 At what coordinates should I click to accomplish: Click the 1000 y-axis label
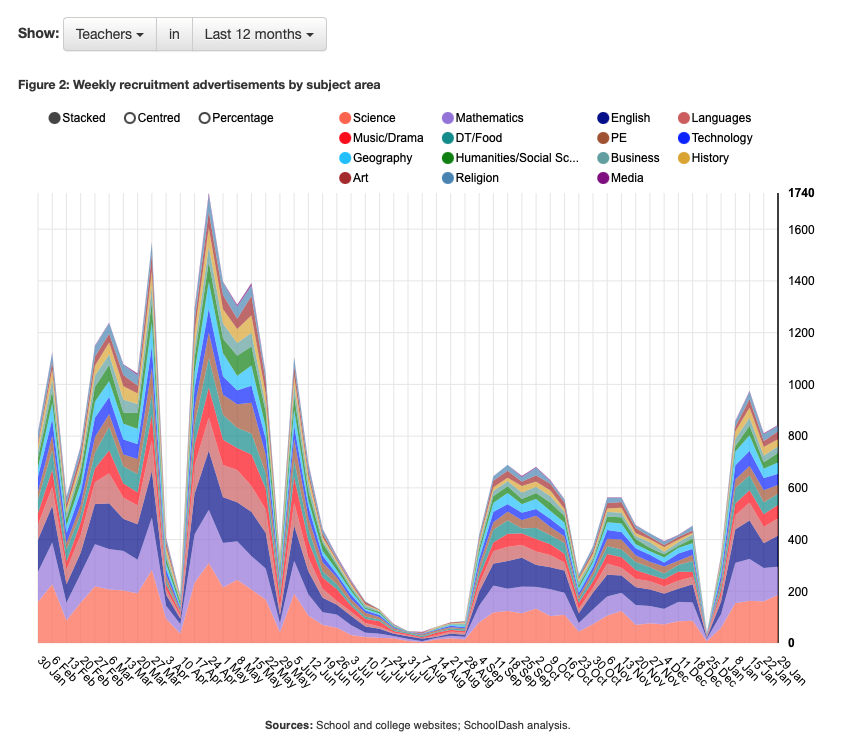801,385
